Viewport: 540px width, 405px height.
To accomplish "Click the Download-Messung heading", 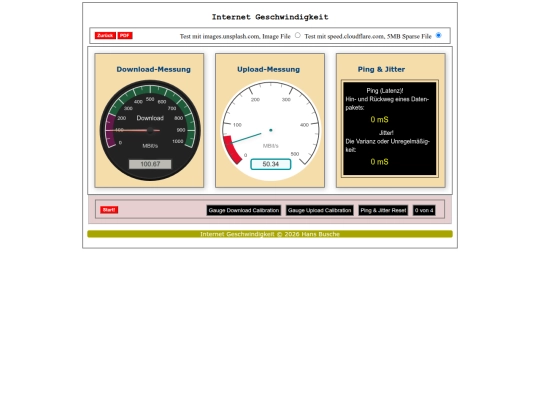I will 154,69.
